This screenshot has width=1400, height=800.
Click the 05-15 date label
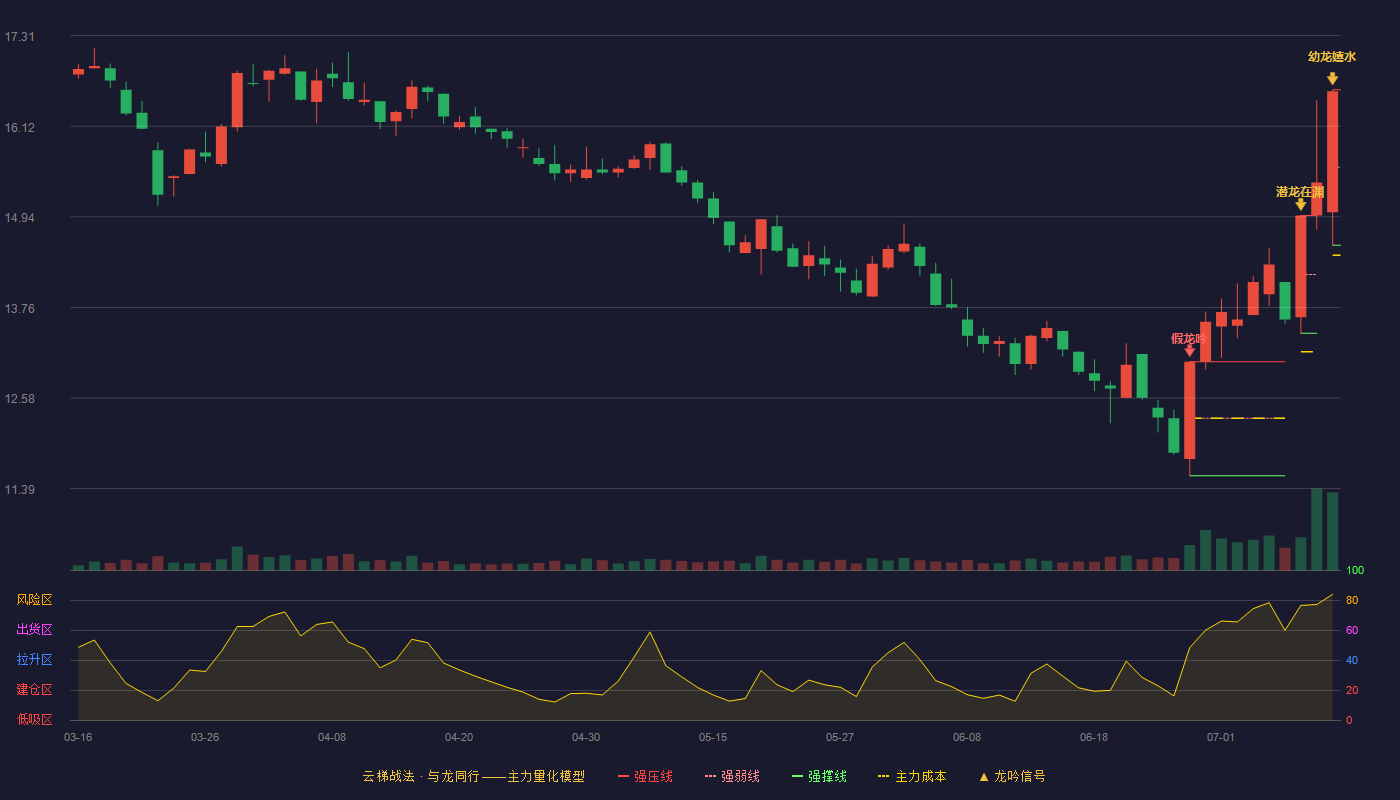point(713,737)
